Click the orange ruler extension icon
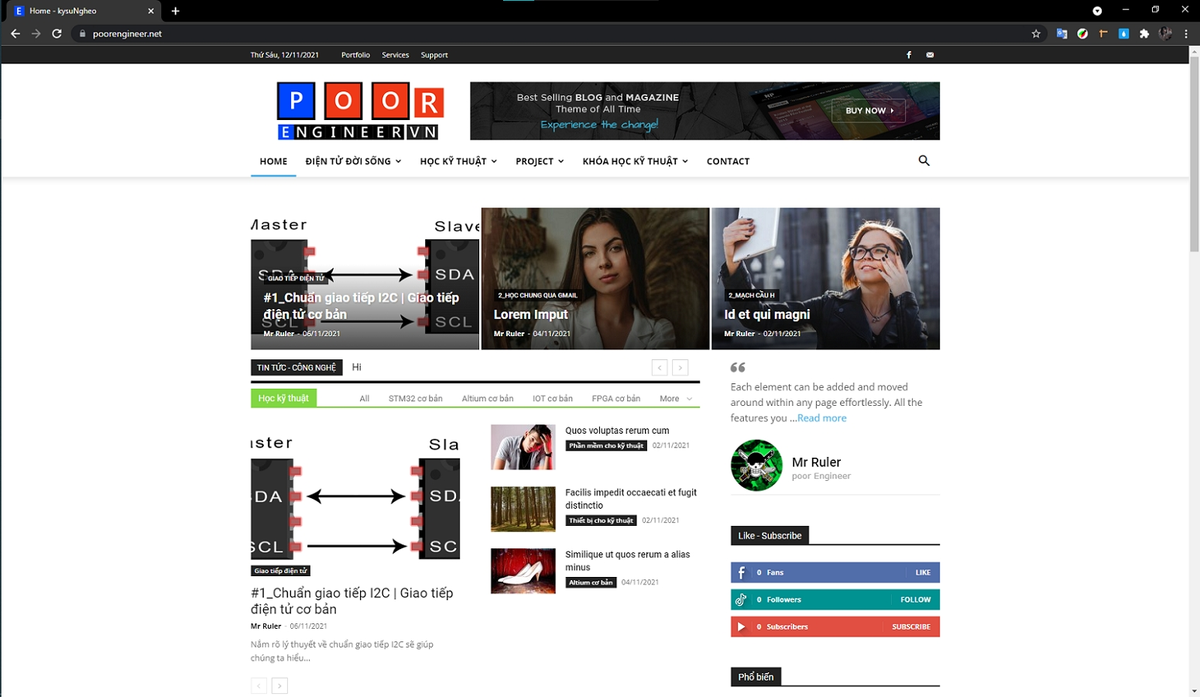The image size is (1200, 697). [x=1103, y=33]
